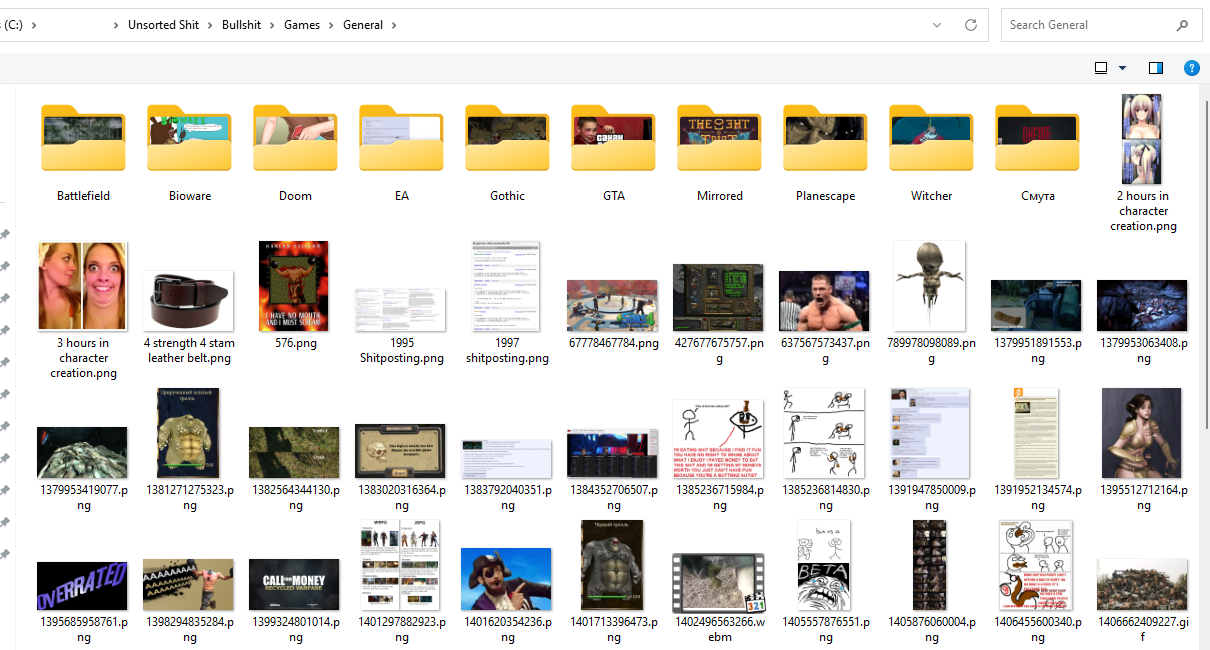Open the blue Help question mark icon
The image size is (1210, 650).
(x=1191, y=68)
